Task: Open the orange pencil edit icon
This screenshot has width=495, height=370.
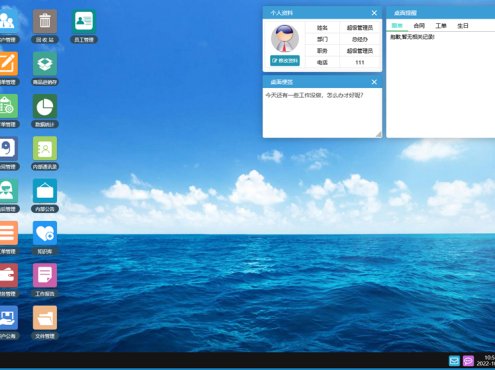Action: click(8, 64)
